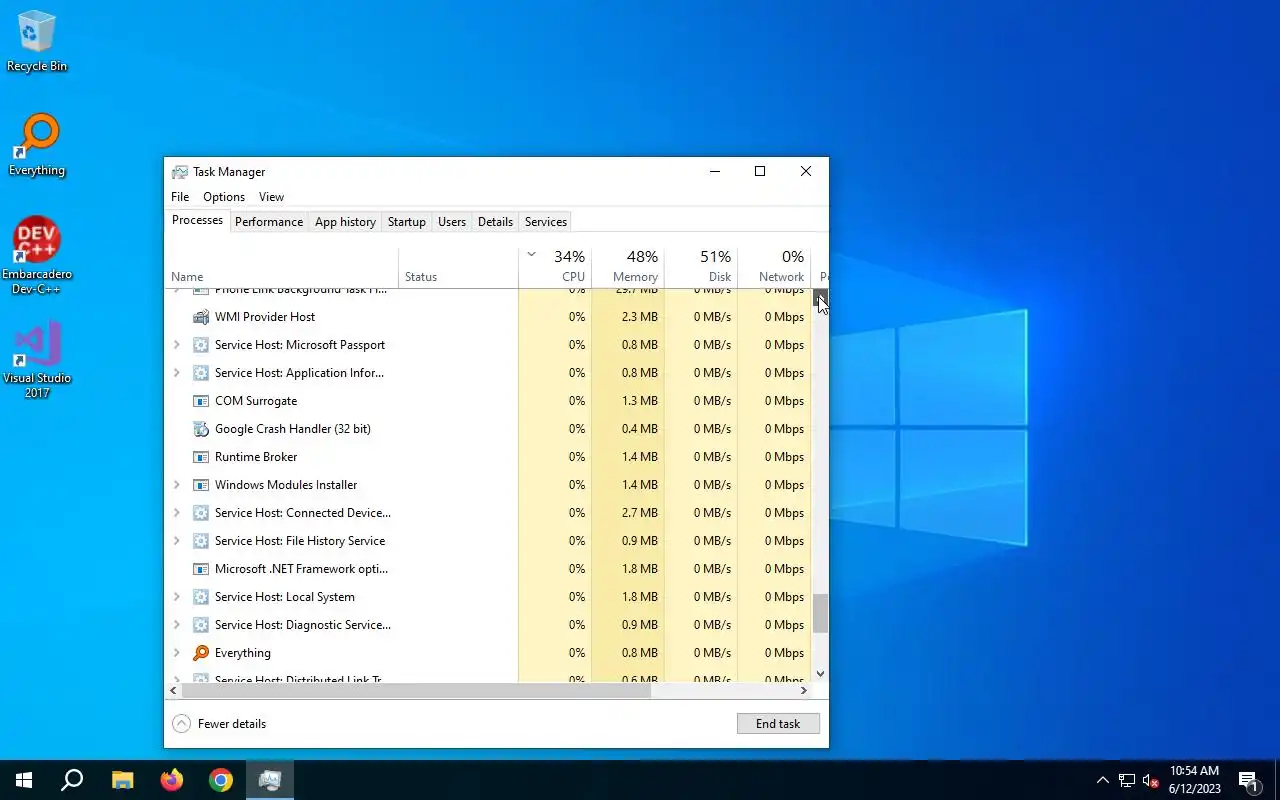This screenshot has height=800, width=1280.
Task: Open the View menu
Action: 271,197
